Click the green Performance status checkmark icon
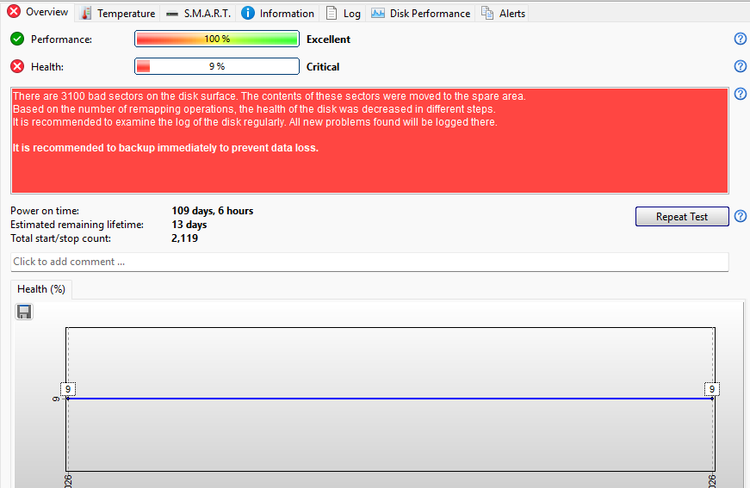750x488 pixels. coord(17,39)
